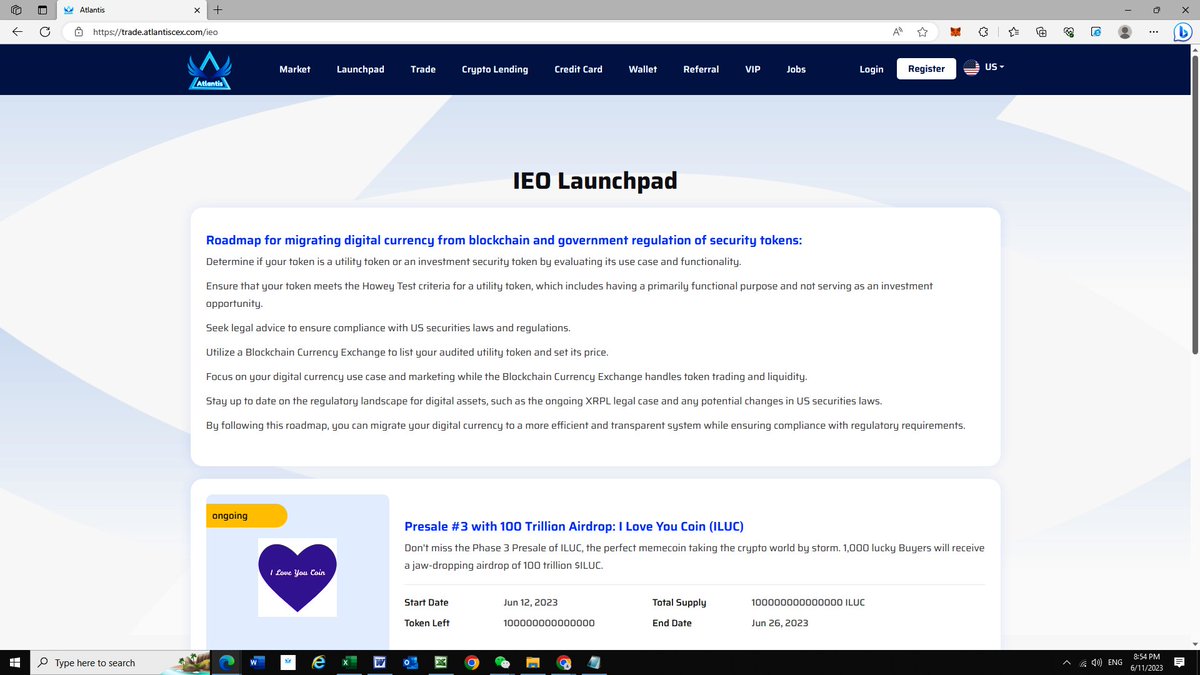The height and width of the screenshot is (675, 1200).
Task: Bookmark this page with the star icon
Action: point(922,32)
